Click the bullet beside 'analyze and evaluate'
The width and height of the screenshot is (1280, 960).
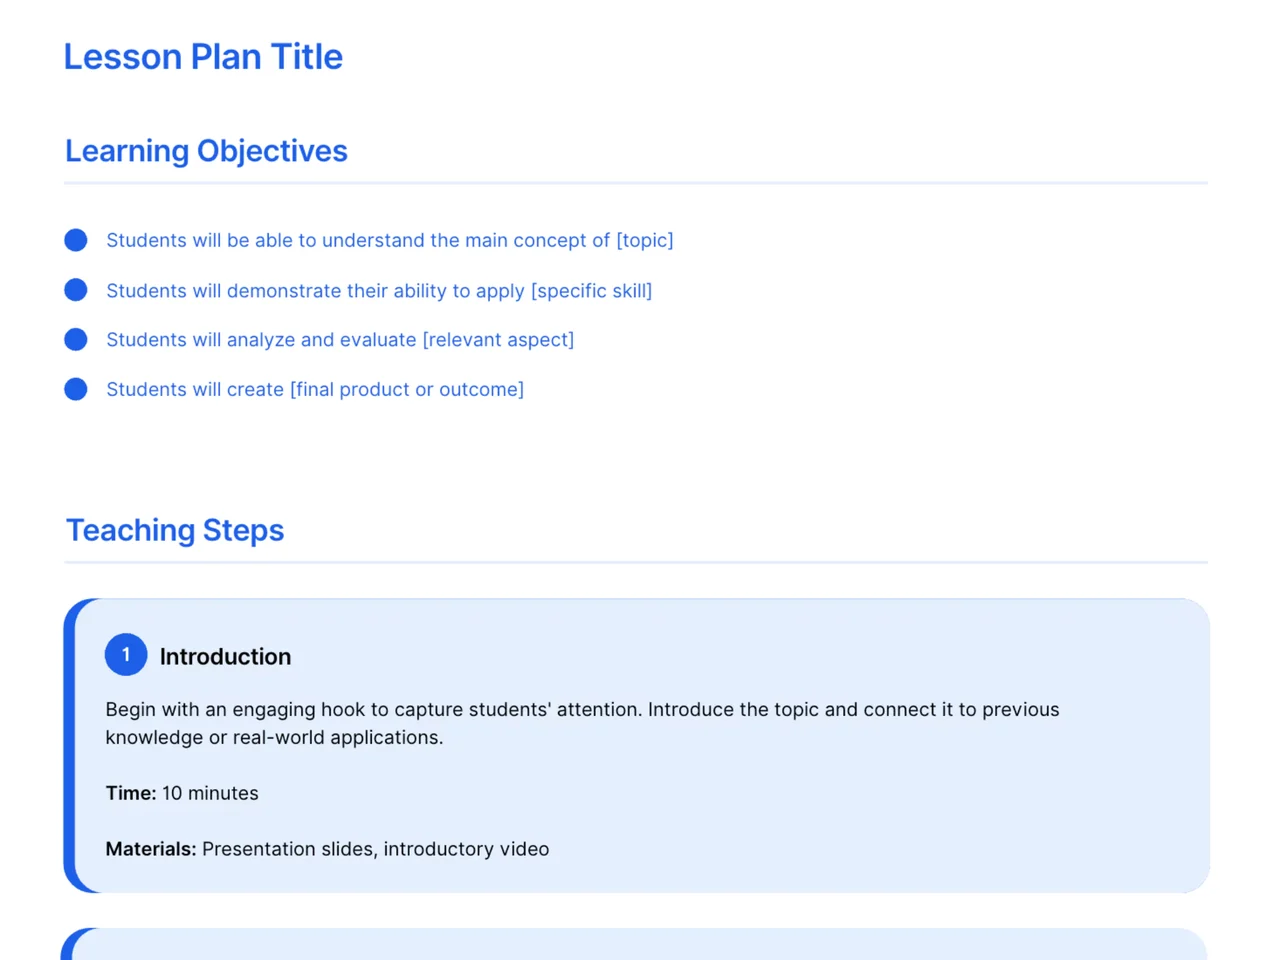pyautogui.click(x=76, y=339)
